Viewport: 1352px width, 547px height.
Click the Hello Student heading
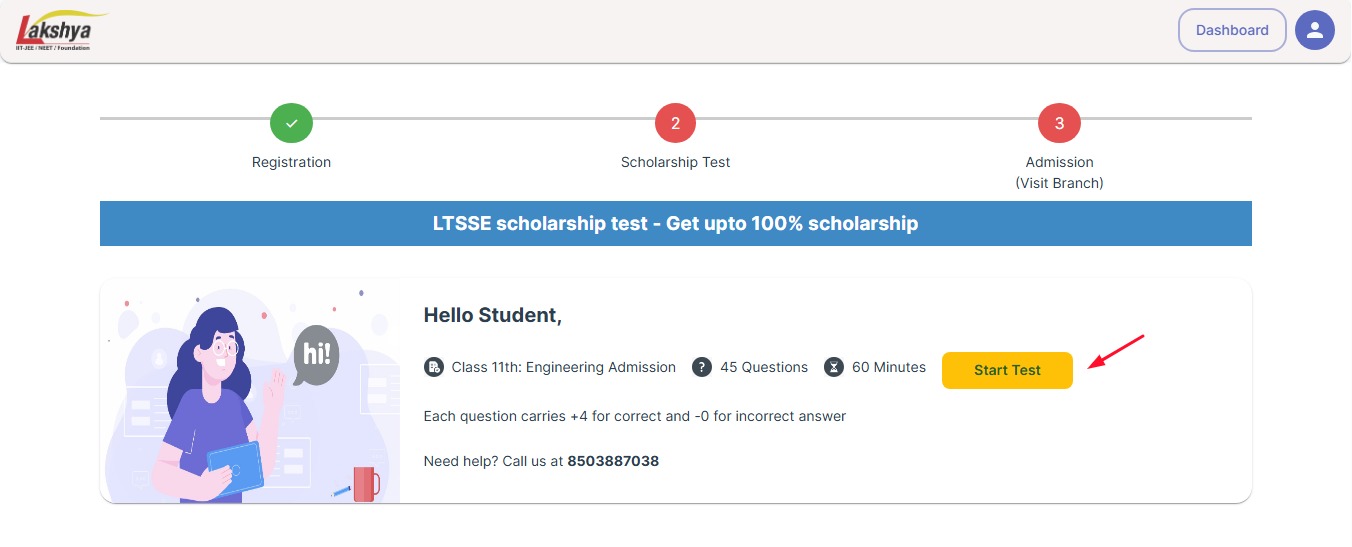click(492, 315)
